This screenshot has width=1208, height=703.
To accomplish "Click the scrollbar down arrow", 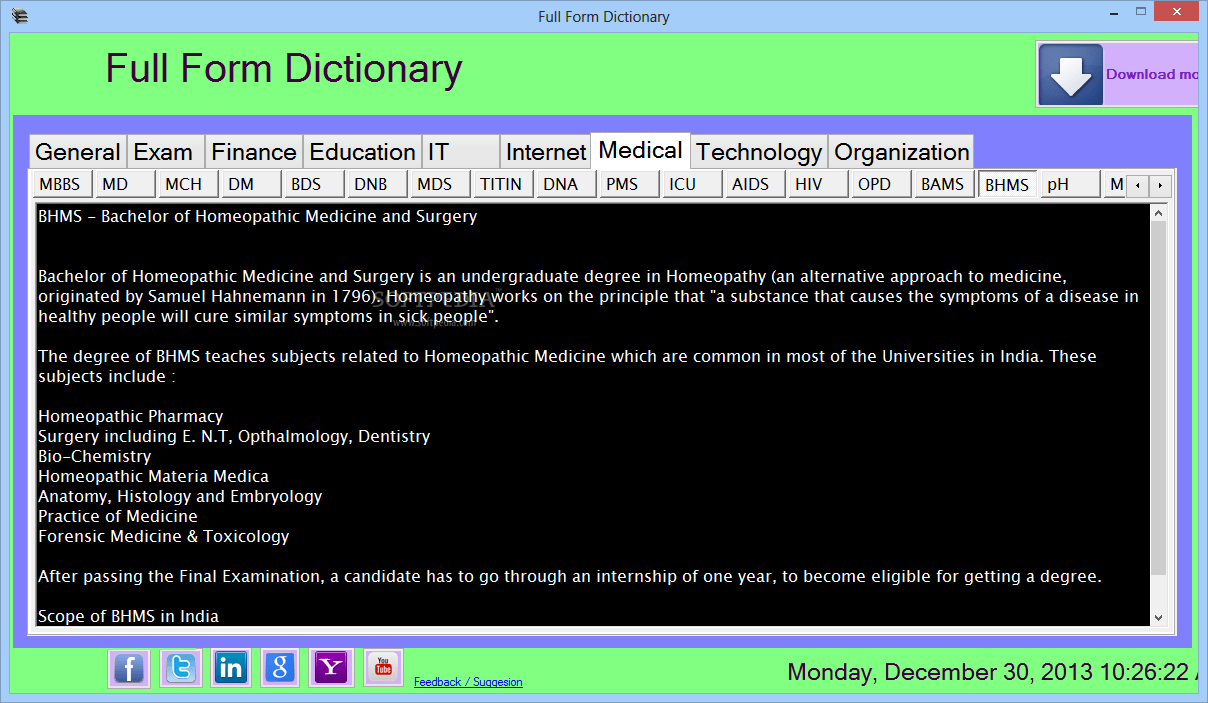I will 1158,618.
